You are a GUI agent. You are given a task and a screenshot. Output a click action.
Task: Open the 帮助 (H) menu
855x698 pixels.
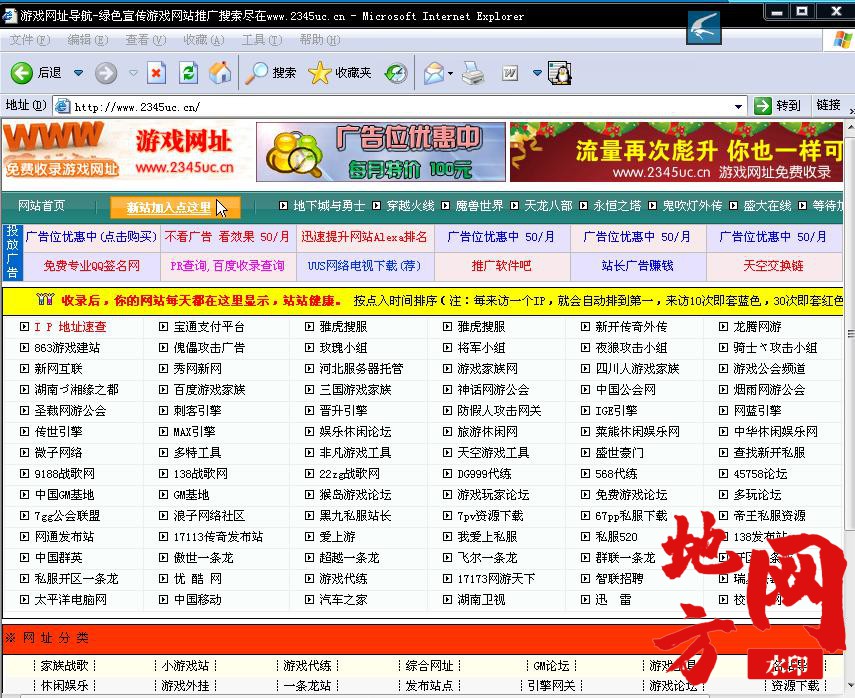point(320,40)
